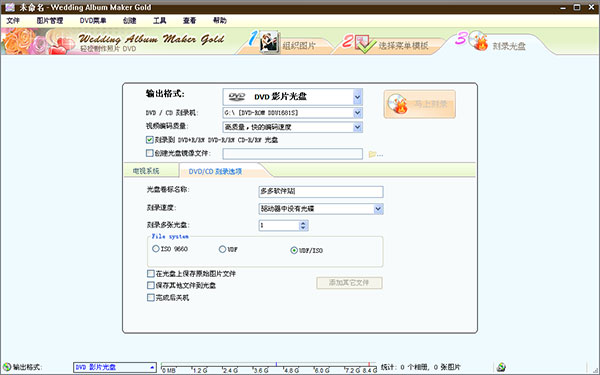Click the File system group label
600x375 pixels.
click(x=170, y=236)
